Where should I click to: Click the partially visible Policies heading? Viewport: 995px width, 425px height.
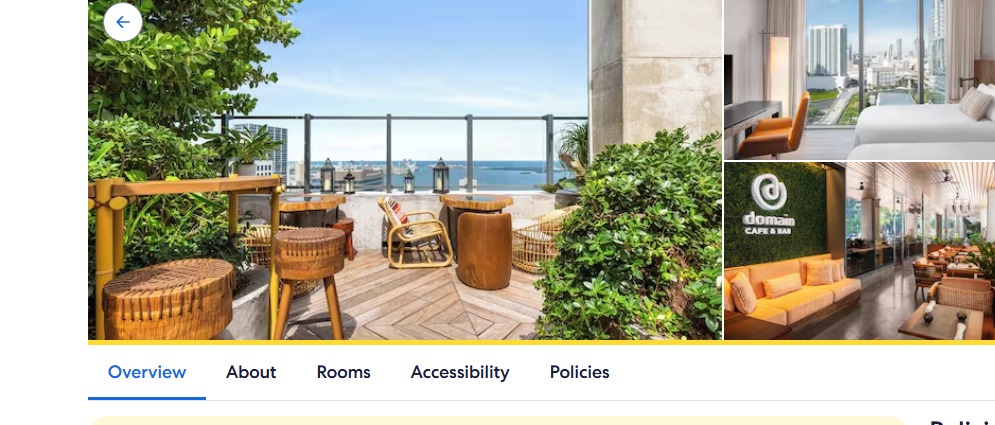coord(962,422)
